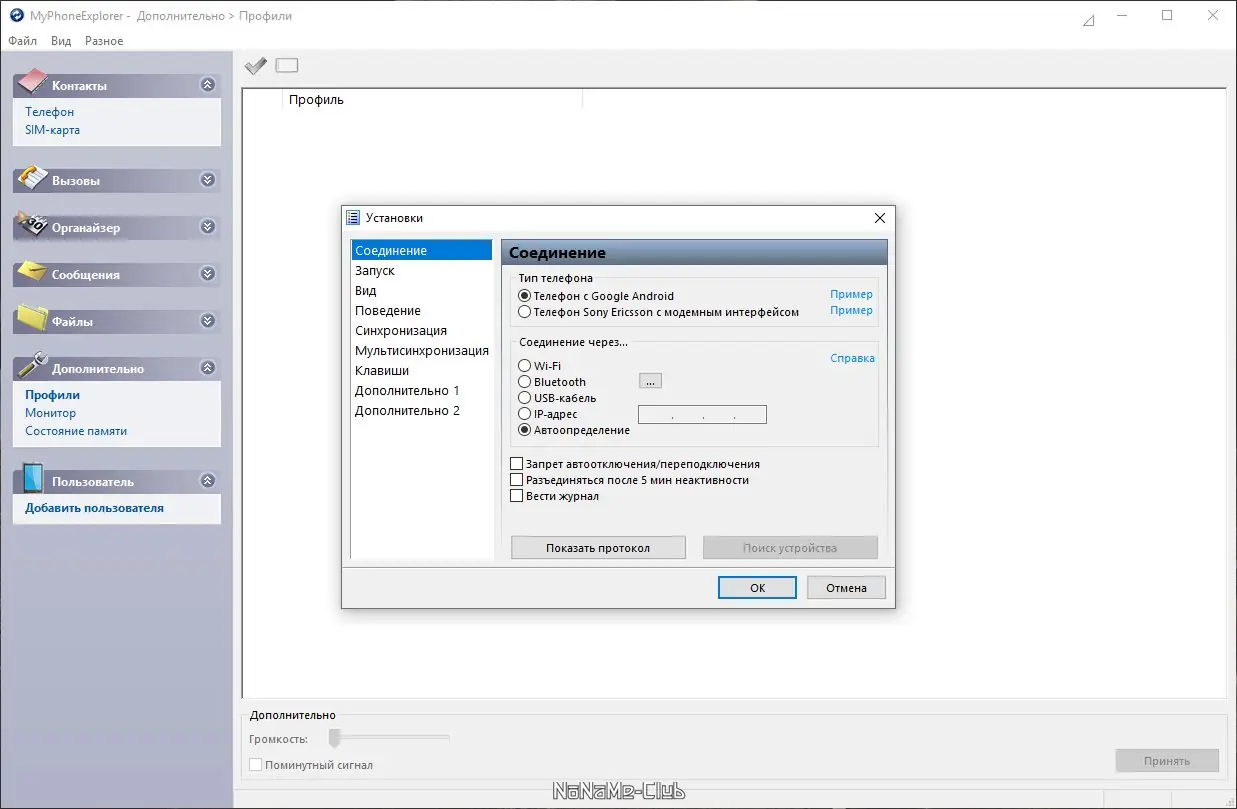Expand the Сообщения section chevron

[207, 274]
